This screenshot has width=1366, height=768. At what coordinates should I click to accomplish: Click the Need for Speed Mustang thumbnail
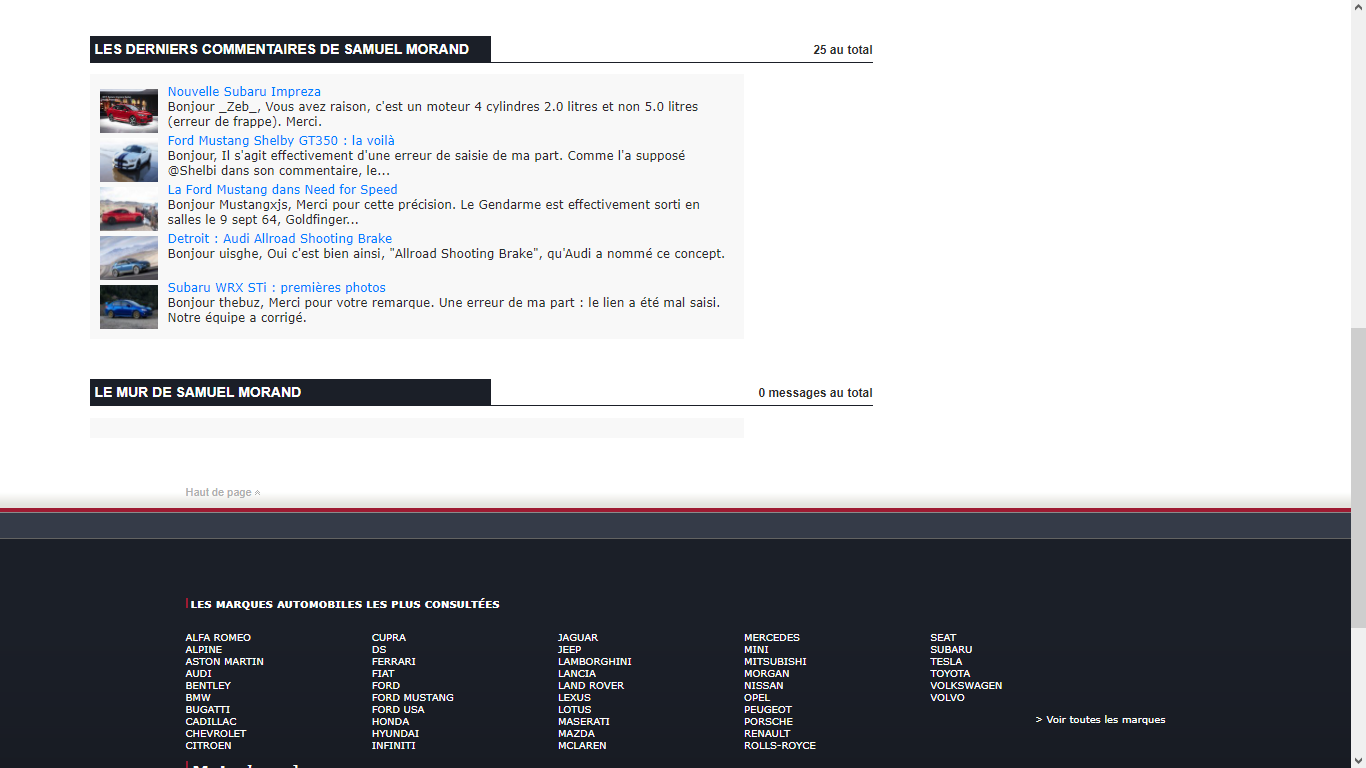click(x=129, y=209)
